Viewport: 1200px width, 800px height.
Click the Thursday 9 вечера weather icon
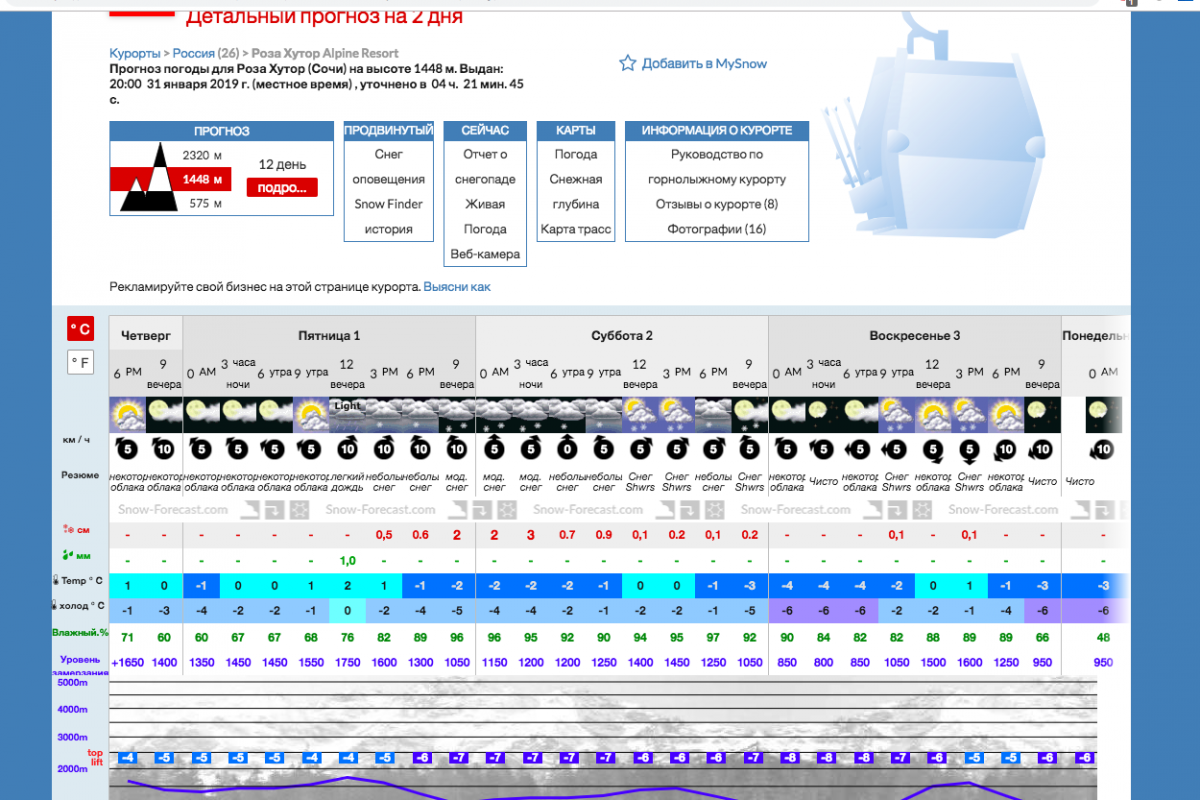point(164,414)
